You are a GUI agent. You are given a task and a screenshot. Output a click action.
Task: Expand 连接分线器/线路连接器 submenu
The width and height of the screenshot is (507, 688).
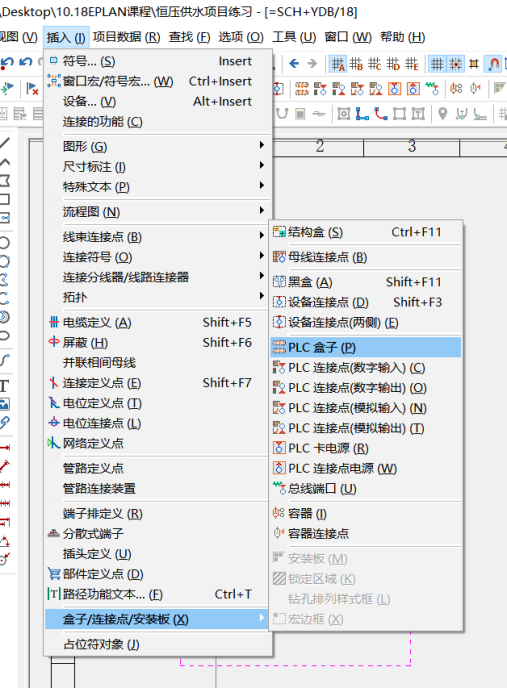[x=158, y=277]
